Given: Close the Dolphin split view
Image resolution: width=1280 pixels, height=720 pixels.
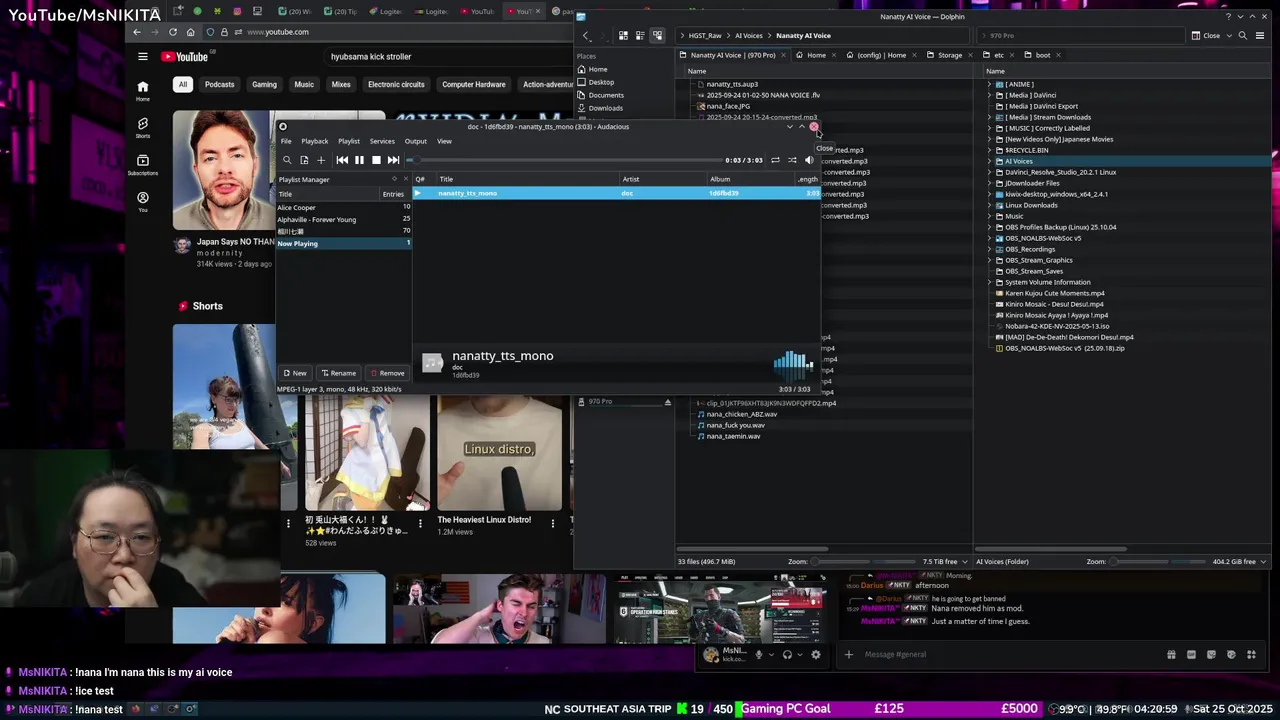Looking at the screenshot, I should [x=1206, y=35].
